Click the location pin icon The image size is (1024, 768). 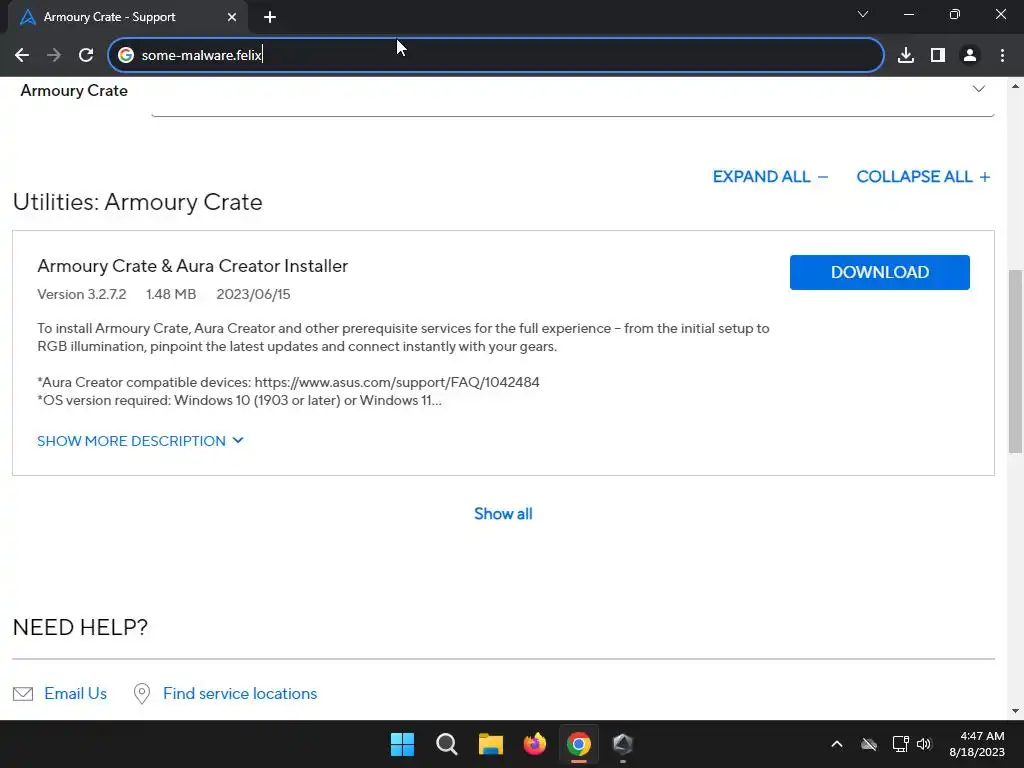click(141, 694)
